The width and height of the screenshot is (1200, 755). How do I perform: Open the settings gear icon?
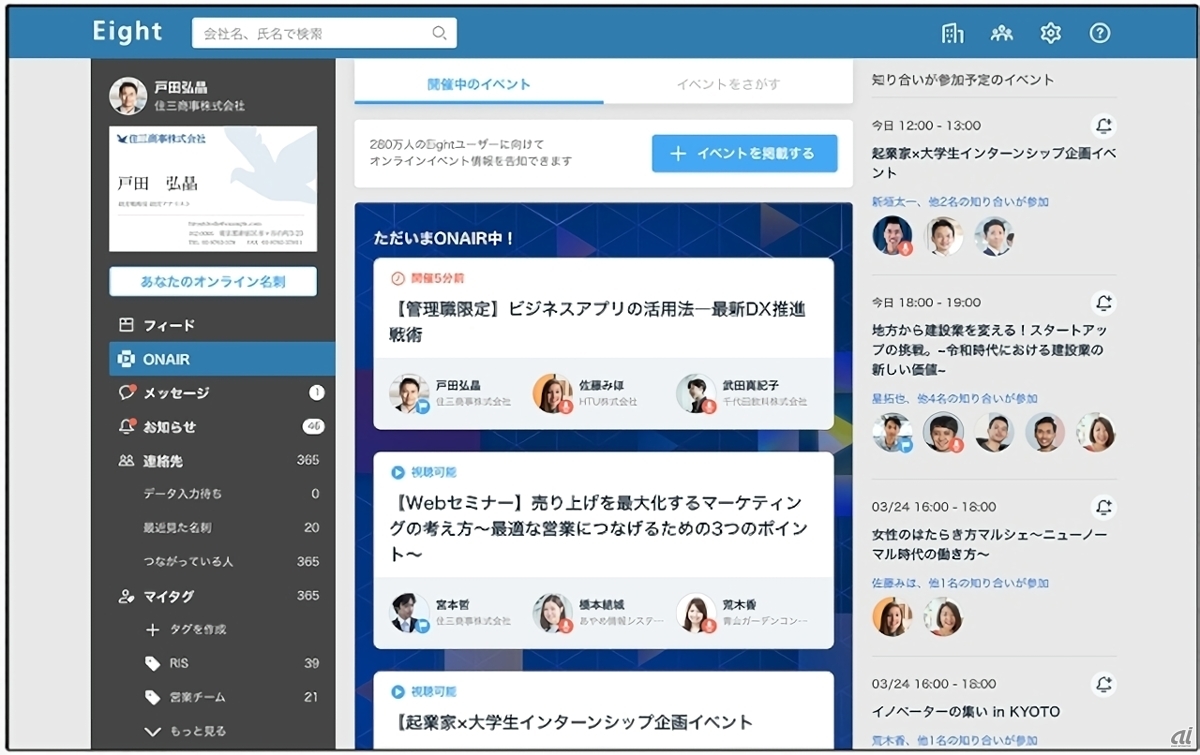tap(1050, 33)
